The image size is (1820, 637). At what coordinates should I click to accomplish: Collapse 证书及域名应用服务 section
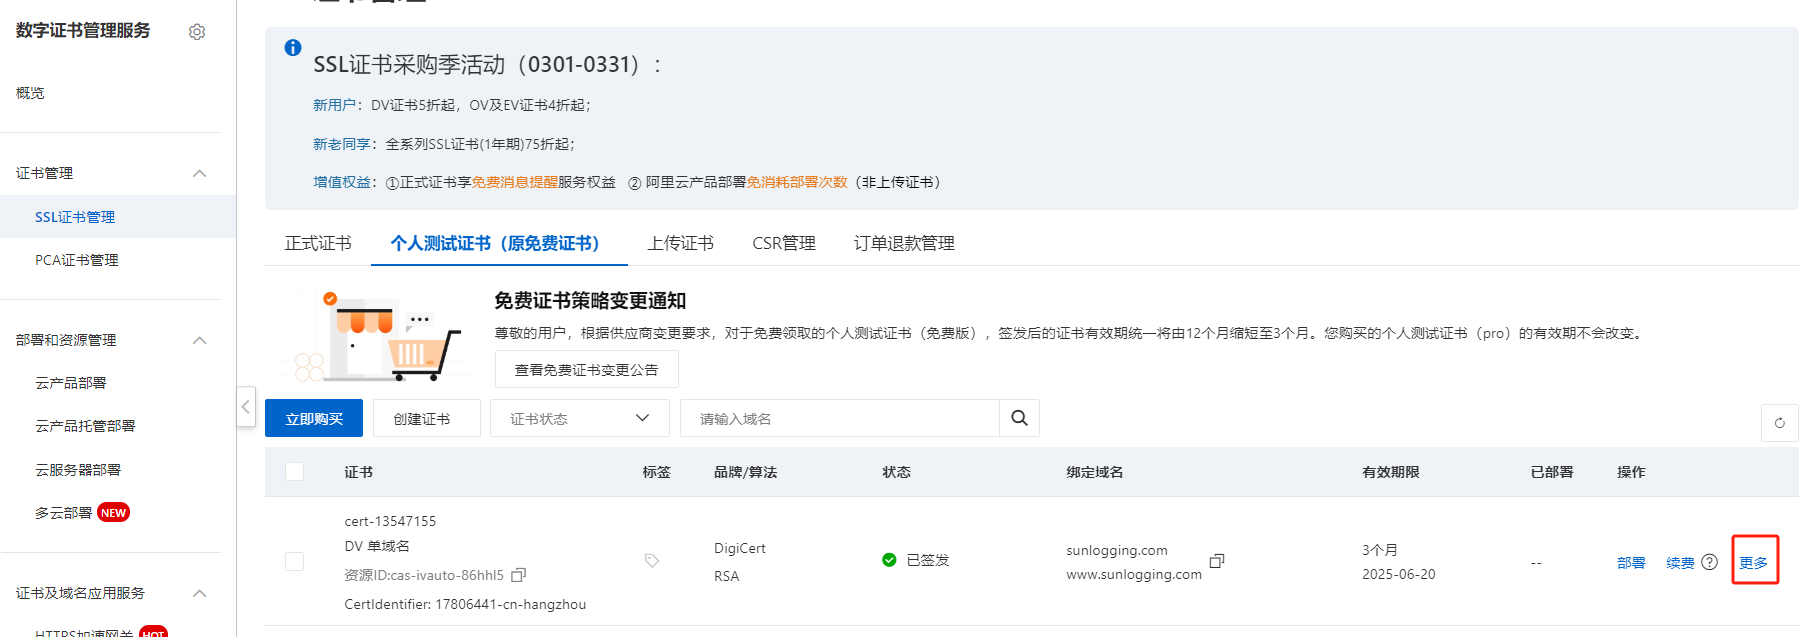199,593
